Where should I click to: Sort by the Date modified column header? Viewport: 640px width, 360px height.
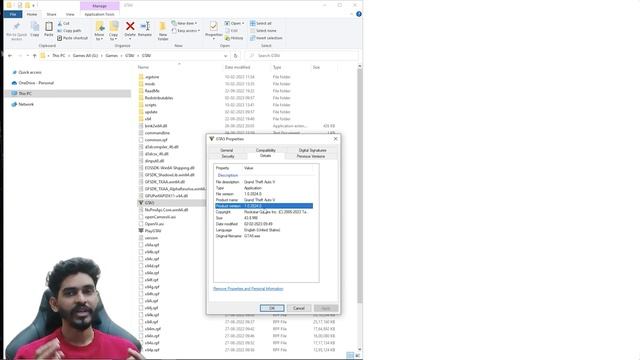pos(237,67)
